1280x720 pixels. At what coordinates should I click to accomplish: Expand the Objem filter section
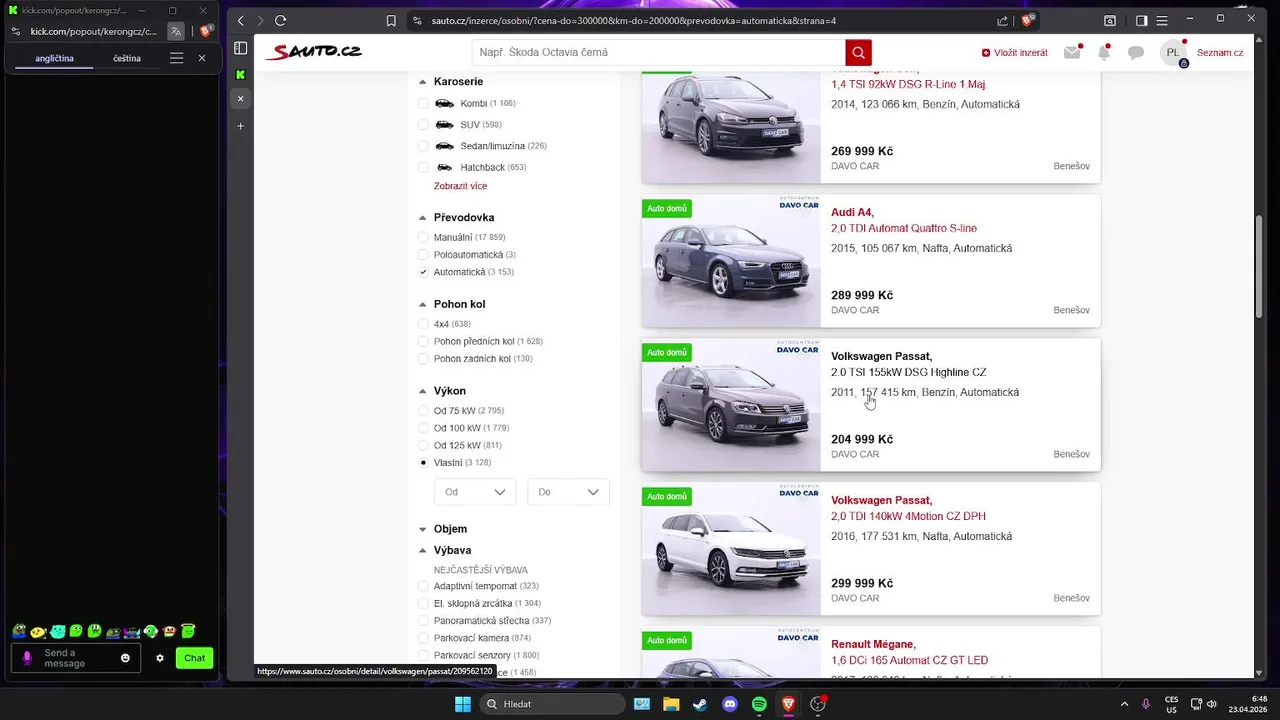[422, 529]
